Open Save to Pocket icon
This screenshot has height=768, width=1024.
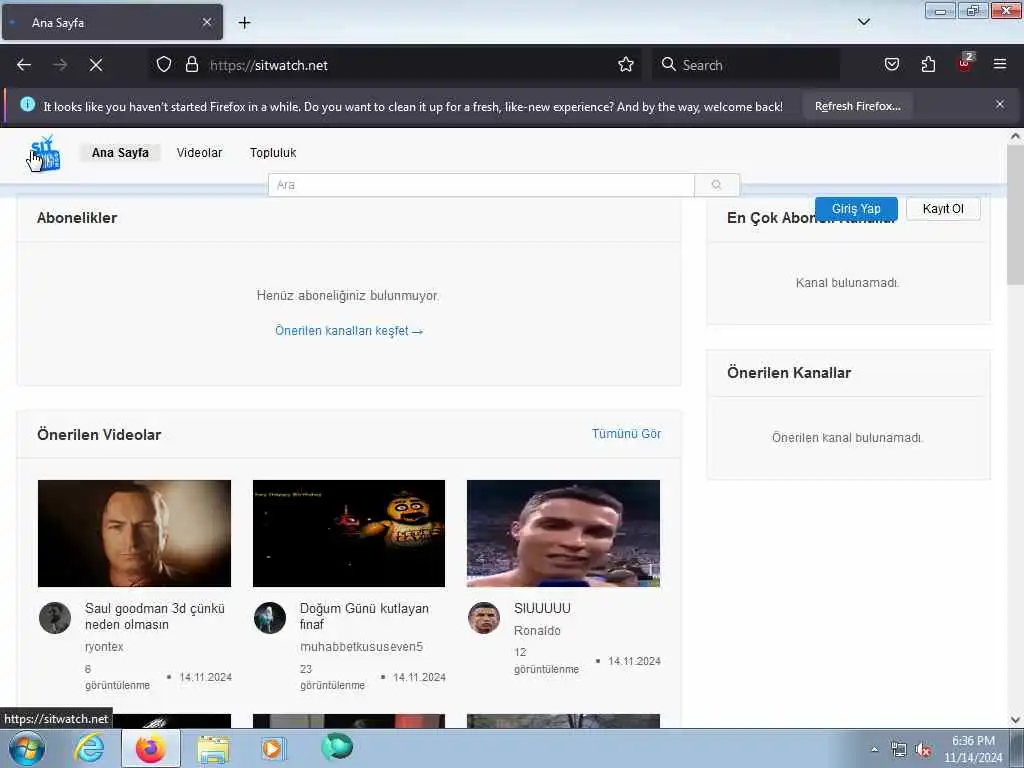(891, 65)
